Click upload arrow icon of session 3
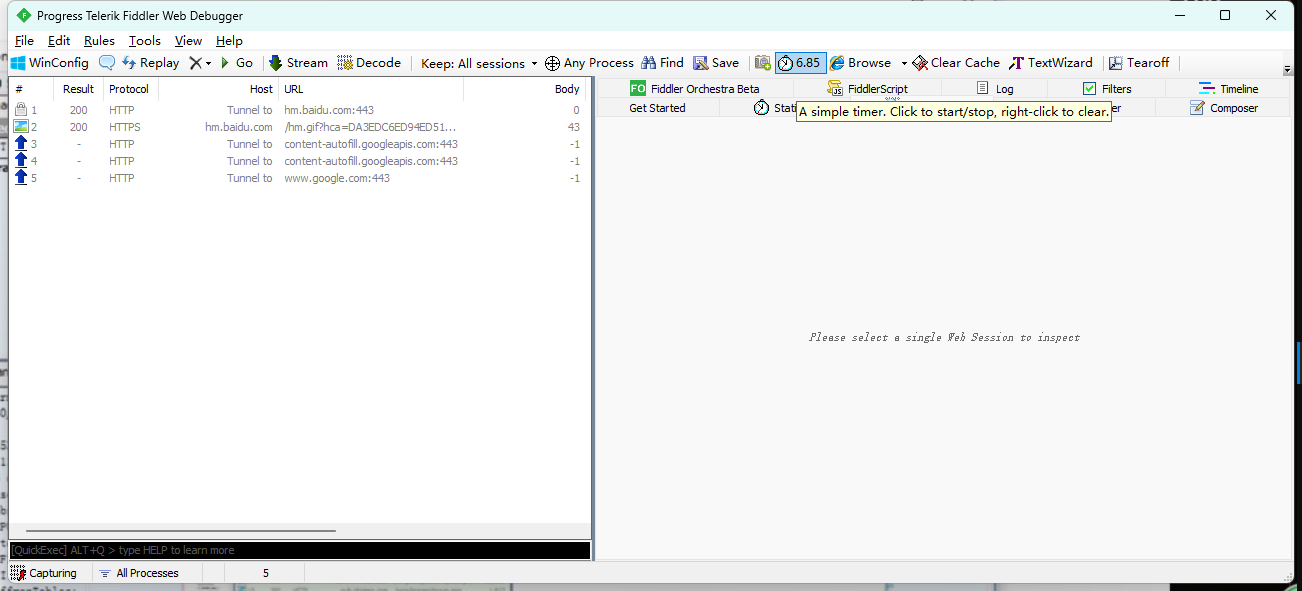This screenshot has width=1302, height=591. [x=21, y=144]
